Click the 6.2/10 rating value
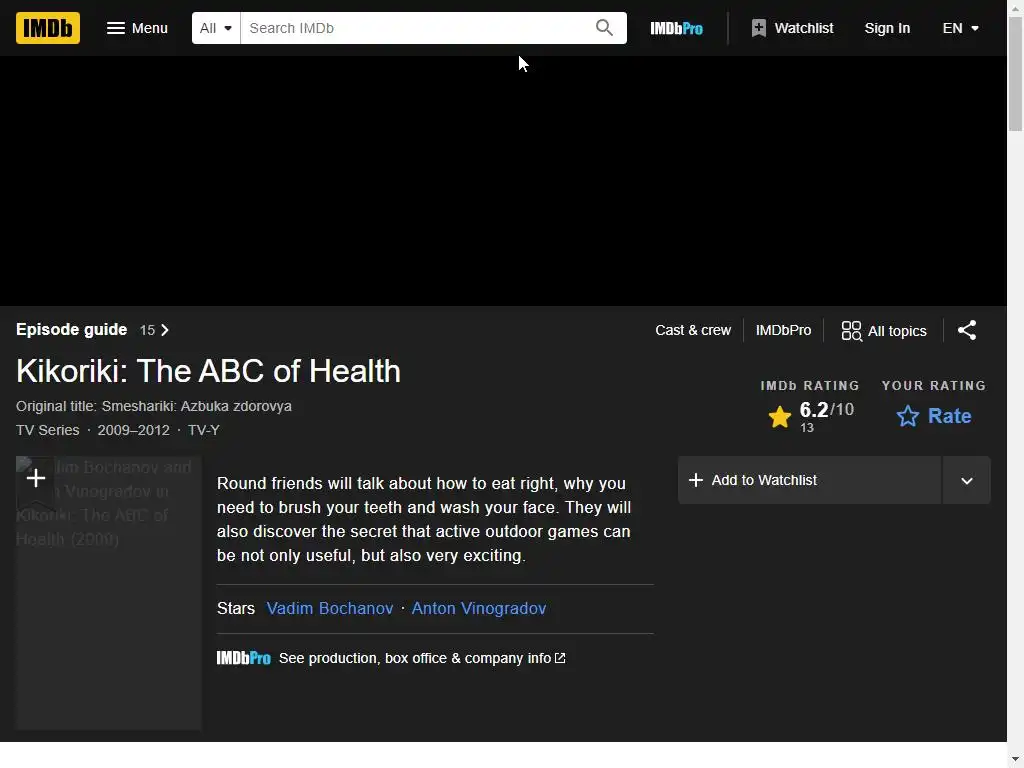 pos(826,409)
